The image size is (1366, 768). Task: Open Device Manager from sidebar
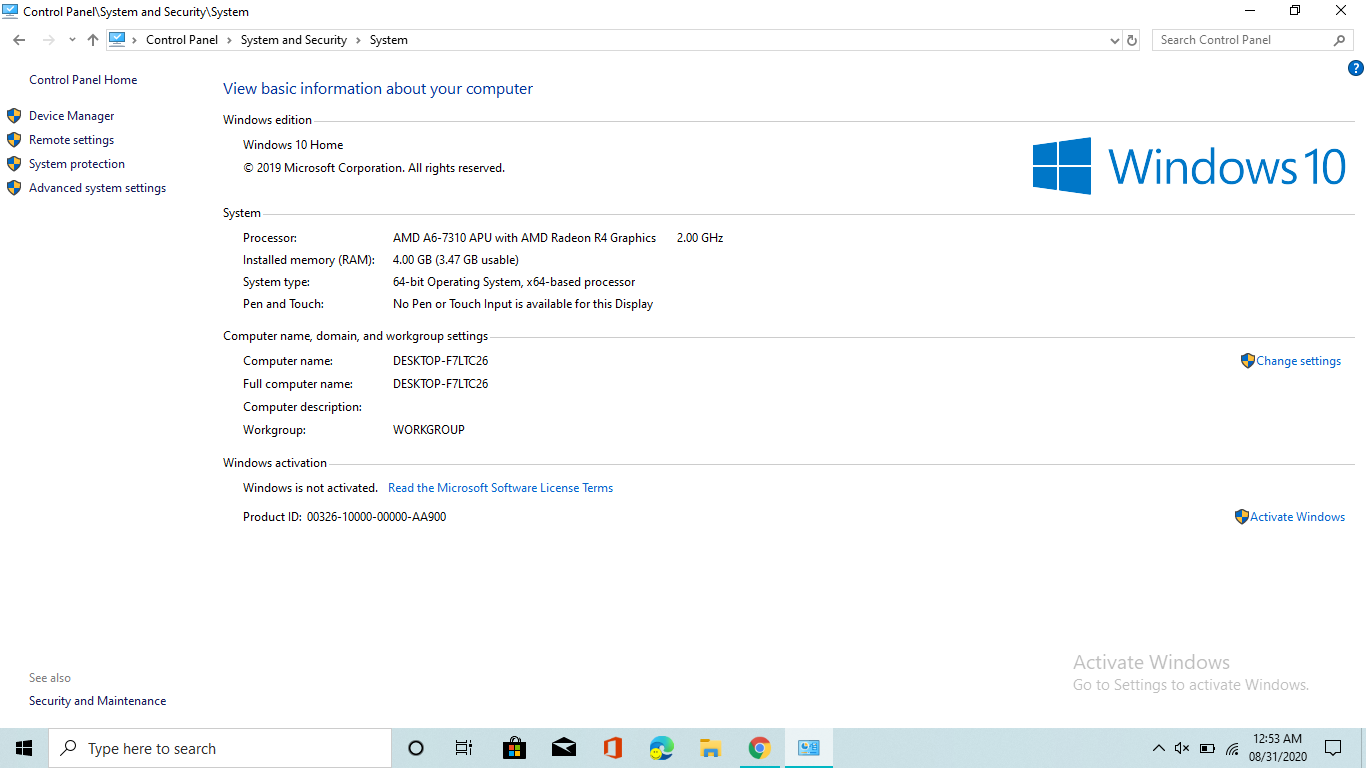click(x=71, y=116)
